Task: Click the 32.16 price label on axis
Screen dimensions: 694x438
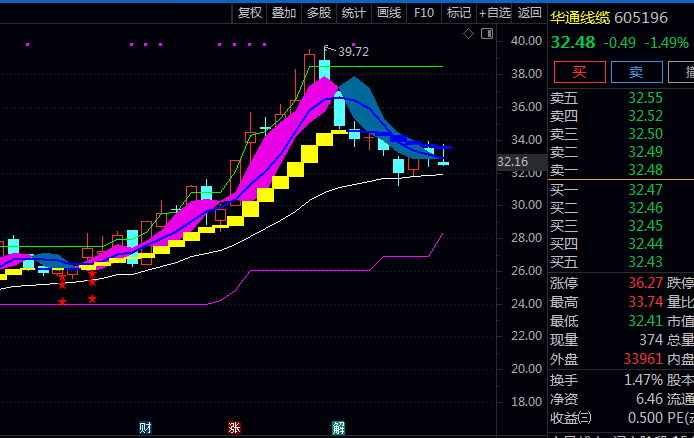Action: pyautogui.click(x=512, y=162)
